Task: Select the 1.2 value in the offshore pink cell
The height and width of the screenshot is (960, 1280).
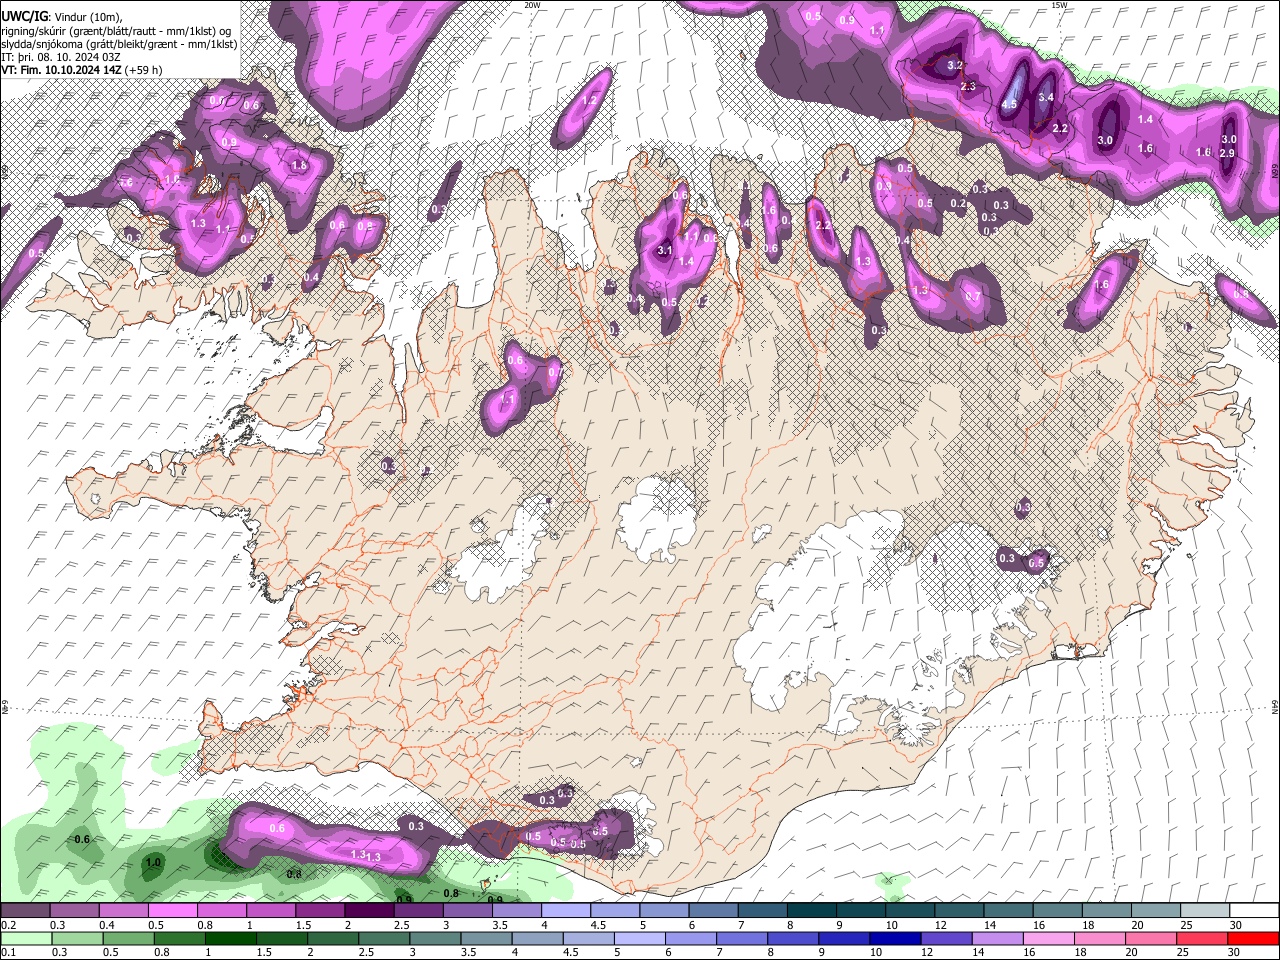Action: (589, 101)
